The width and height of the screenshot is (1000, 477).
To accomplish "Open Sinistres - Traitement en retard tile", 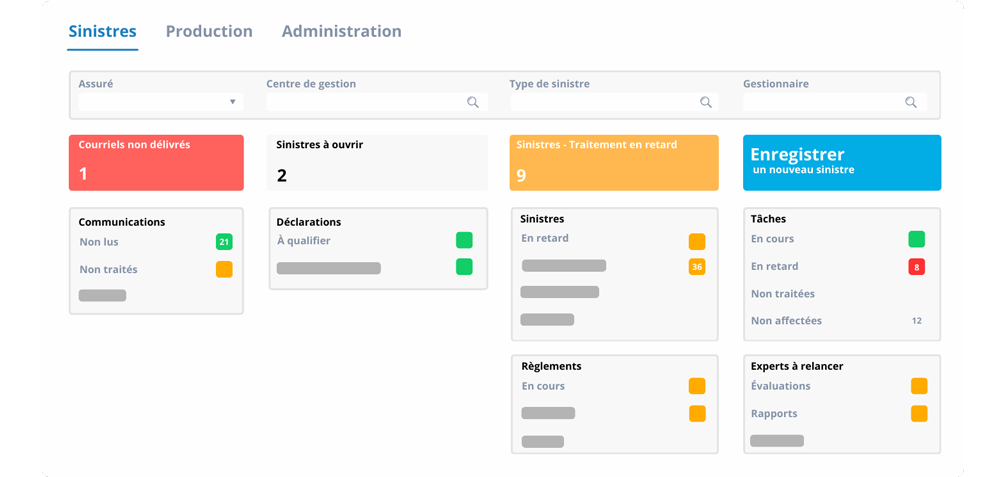I will tap(614, 163).
